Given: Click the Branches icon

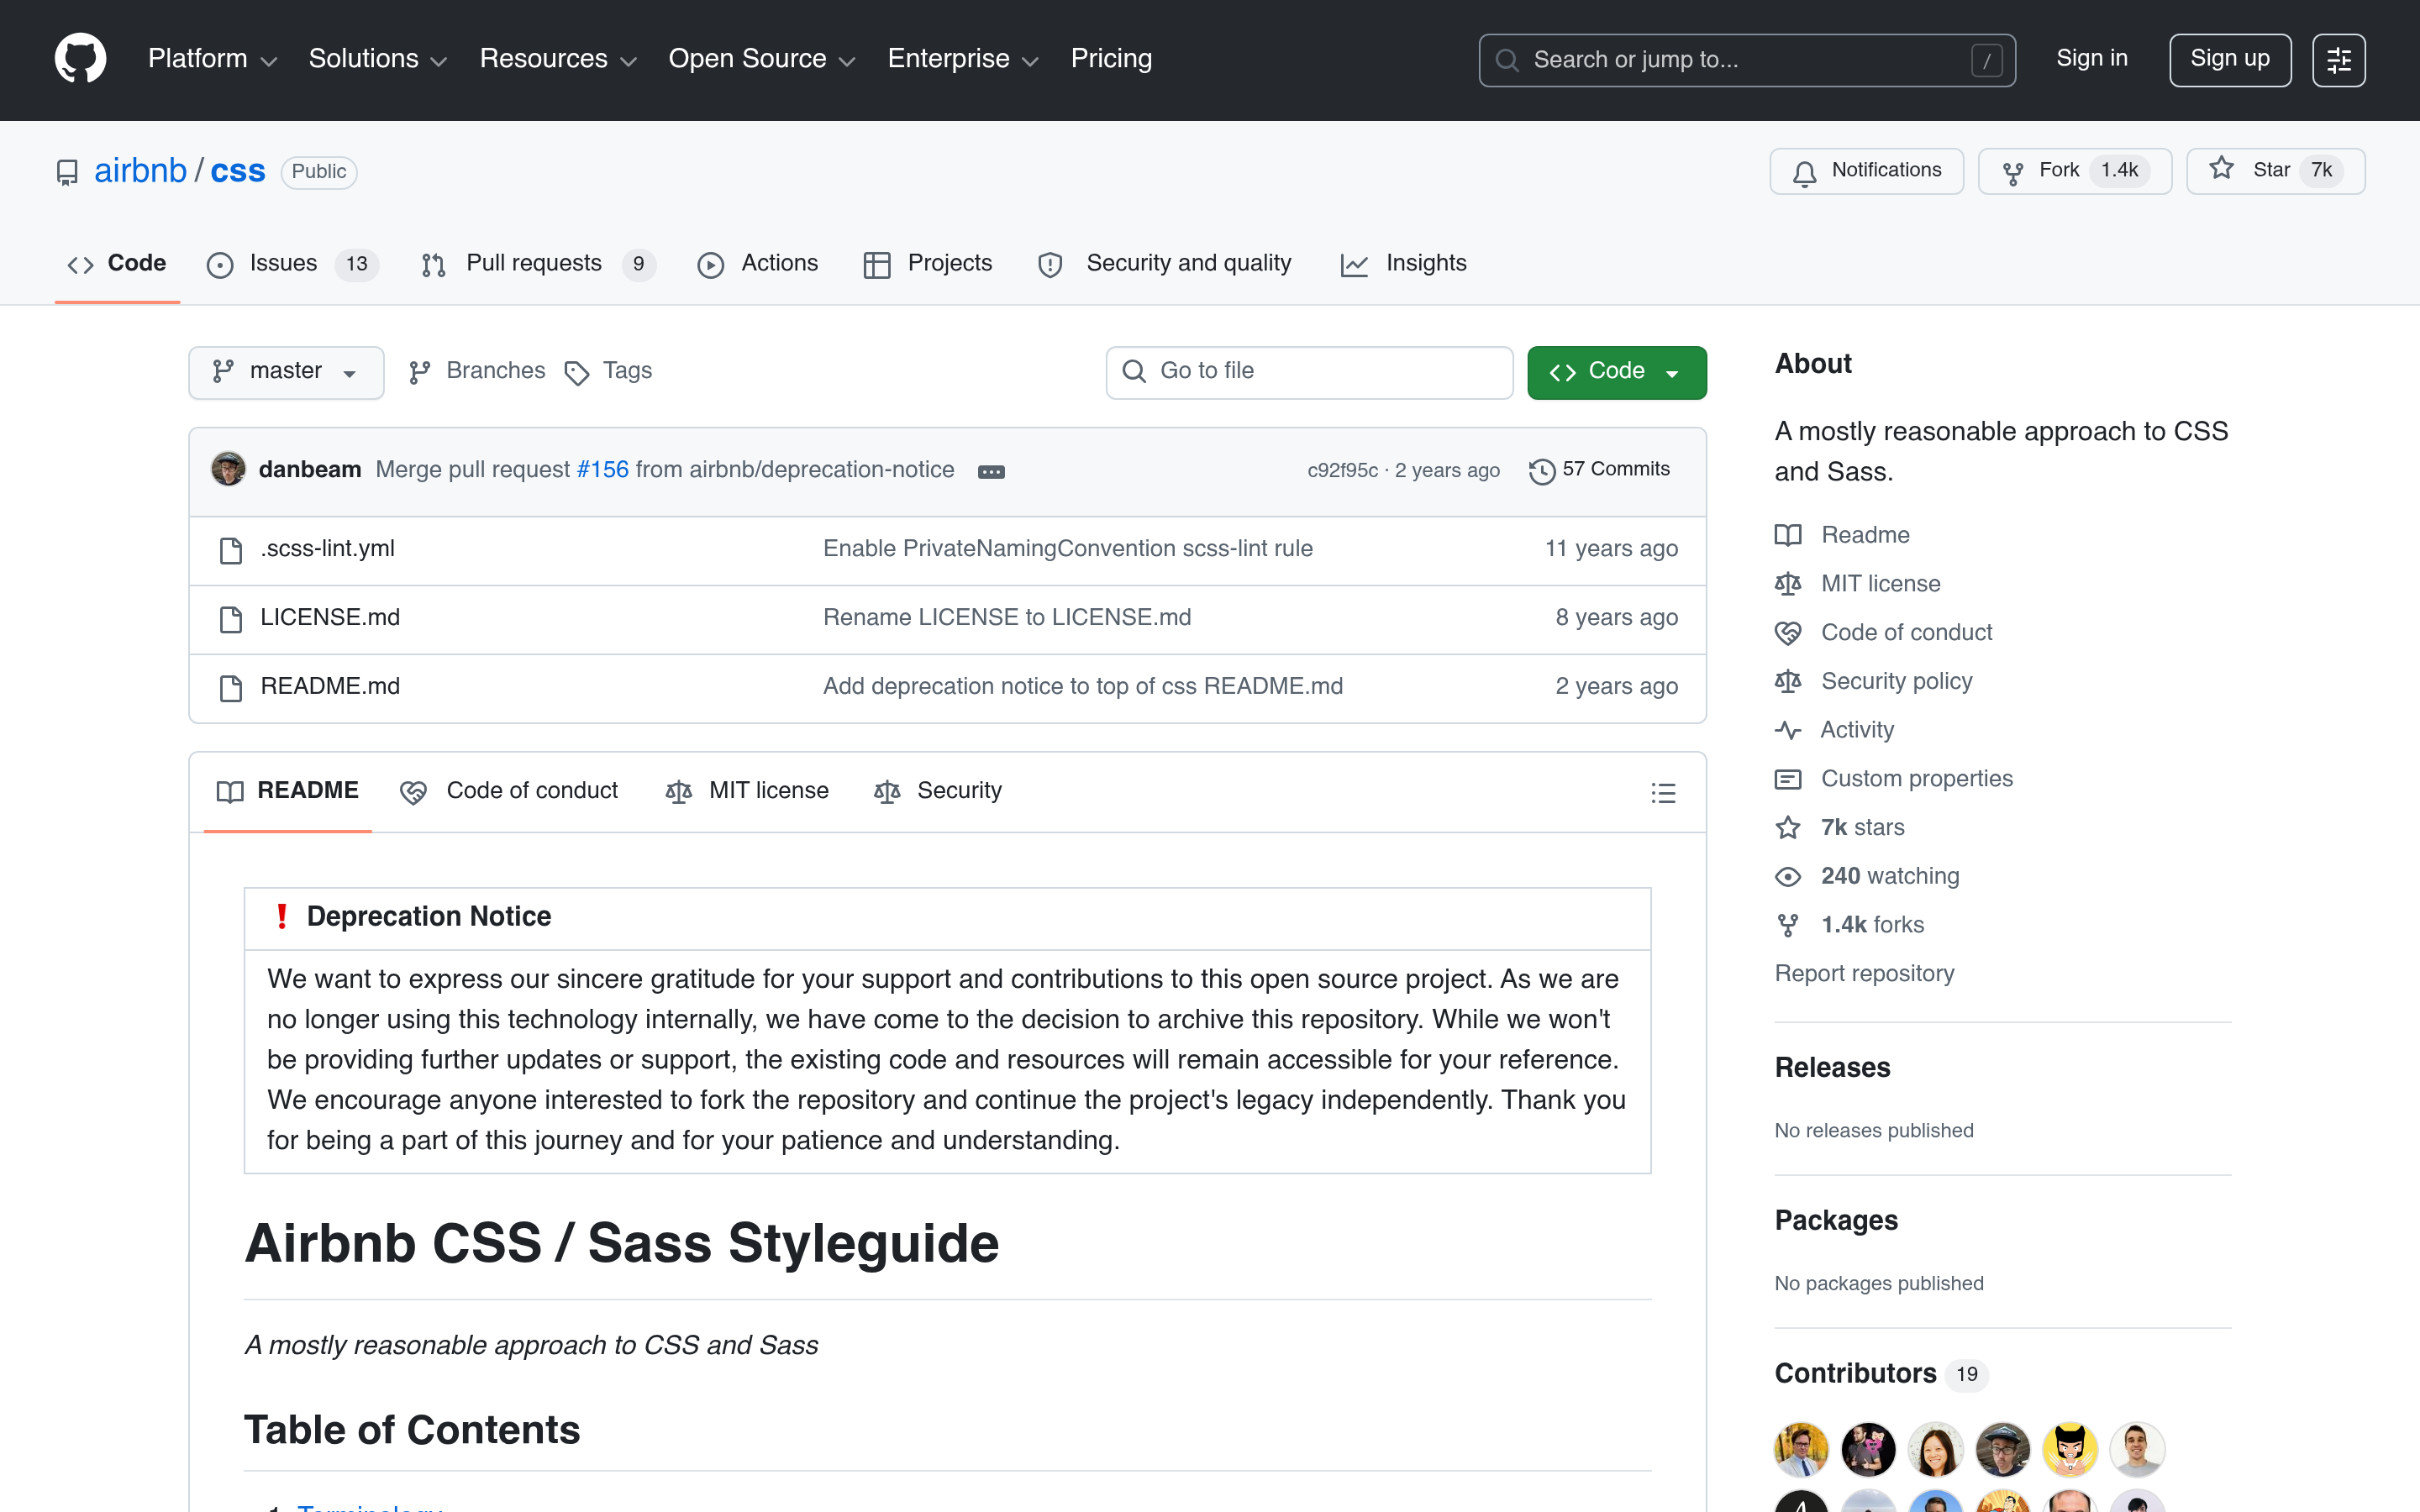Looking at the screenshot, I should click(420, 373).
